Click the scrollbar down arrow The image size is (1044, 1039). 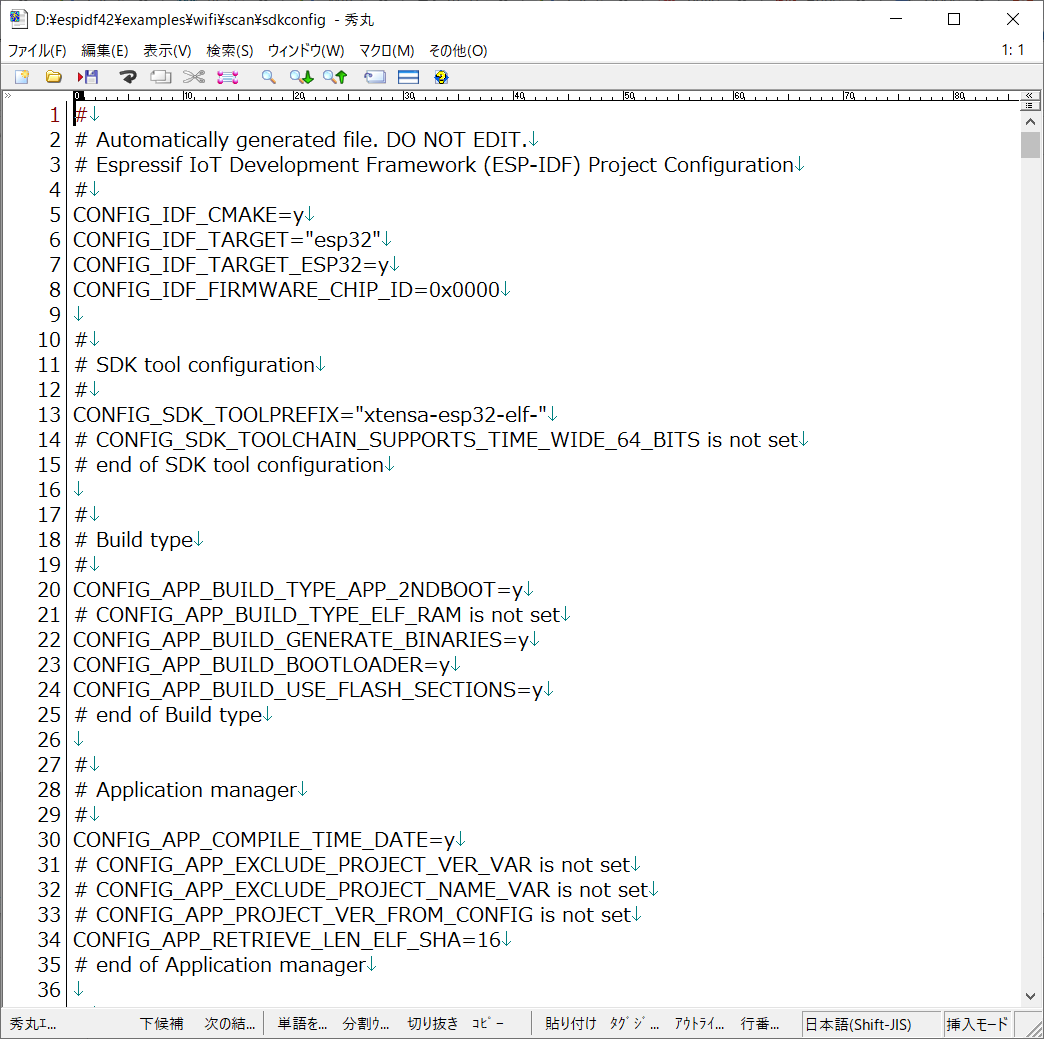click(x=1030, y=996)
